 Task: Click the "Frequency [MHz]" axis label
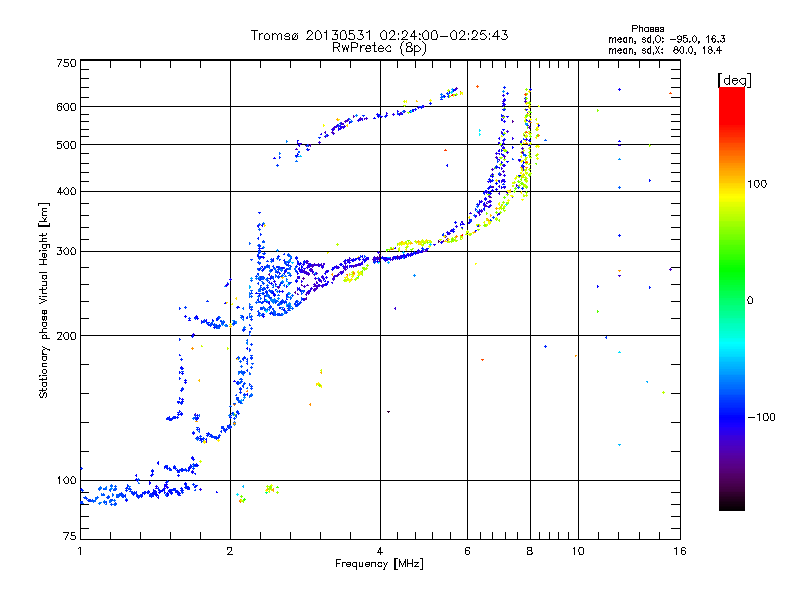point(379,564)
